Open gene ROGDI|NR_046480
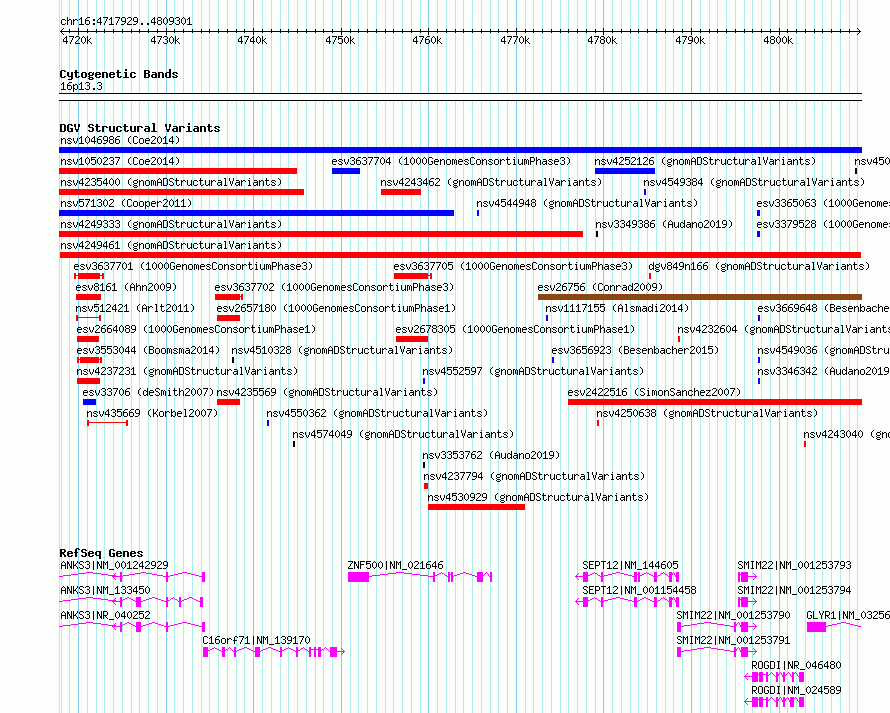Image resolution: width=890 pixels, height=713 pixels. pos(796,665)
